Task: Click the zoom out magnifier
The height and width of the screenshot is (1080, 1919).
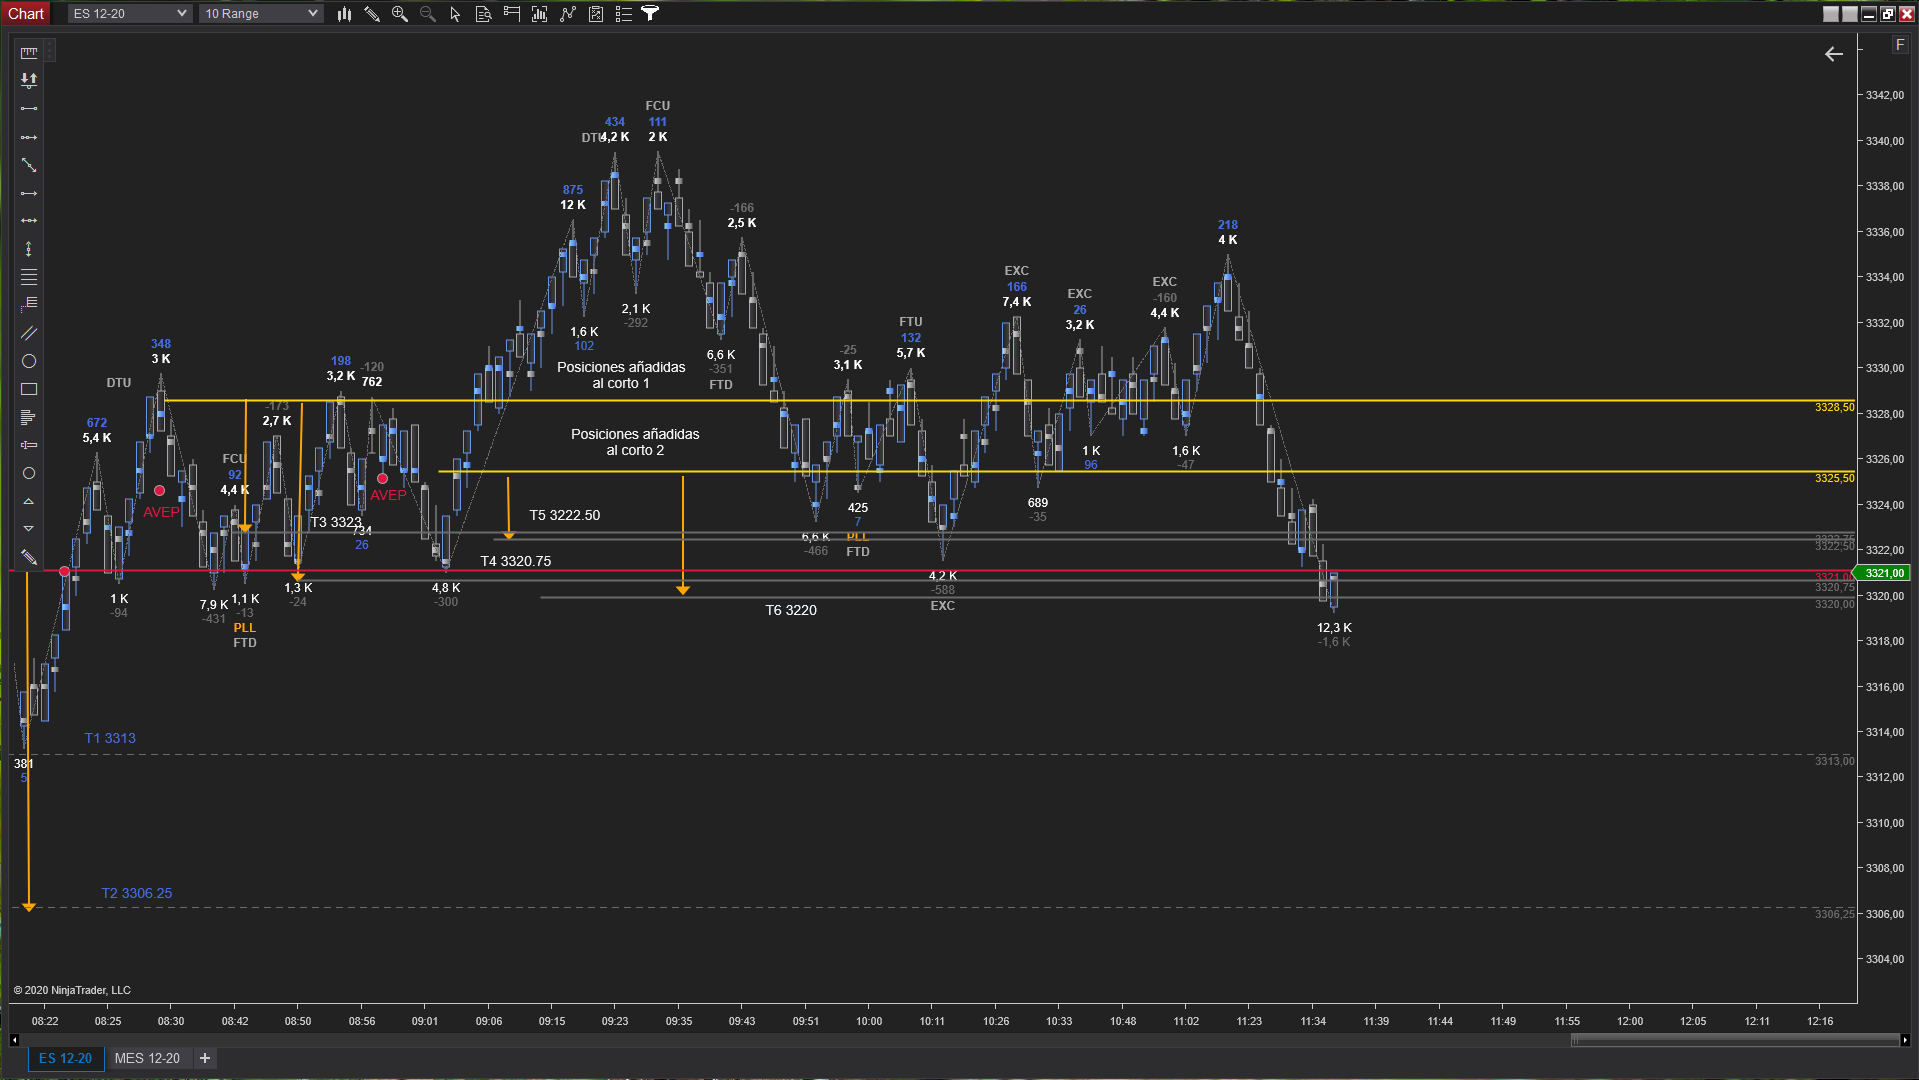Action: [x=428, y=14]
